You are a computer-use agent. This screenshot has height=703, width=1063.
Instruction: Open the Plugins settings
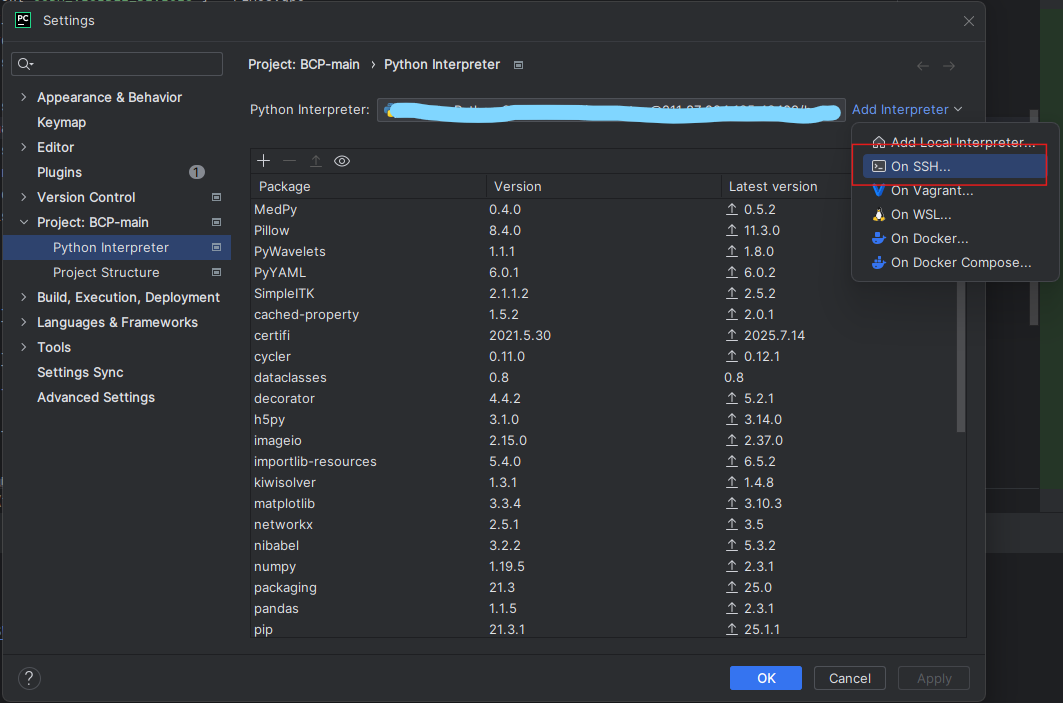coord(60,172)
